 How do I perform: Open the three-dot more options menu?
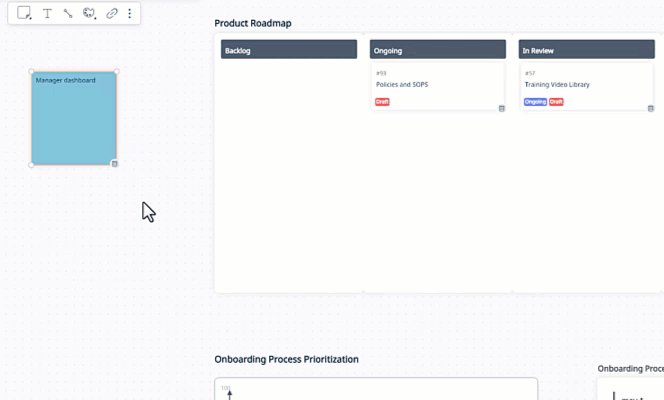(x=130, y=14)
